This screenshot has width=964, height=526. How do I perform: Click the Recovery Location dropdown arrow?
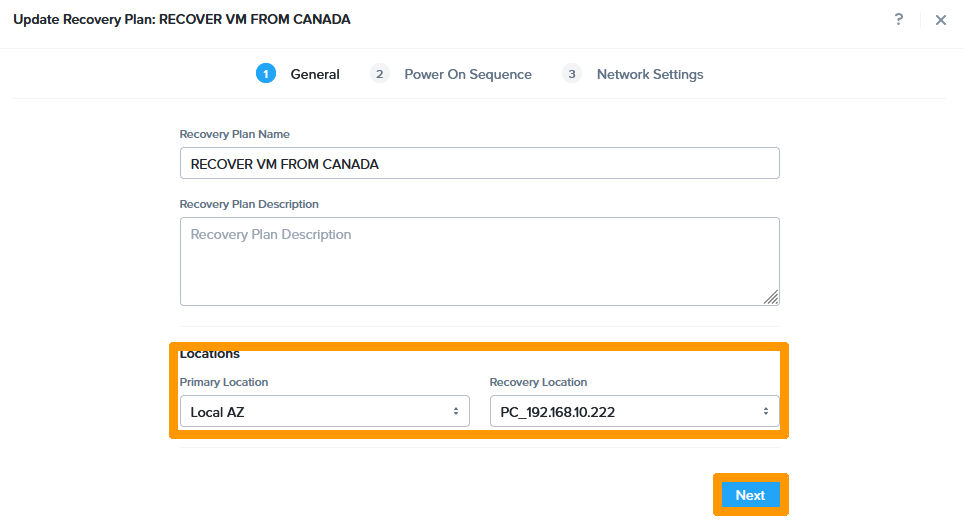(x=766, y=411)
